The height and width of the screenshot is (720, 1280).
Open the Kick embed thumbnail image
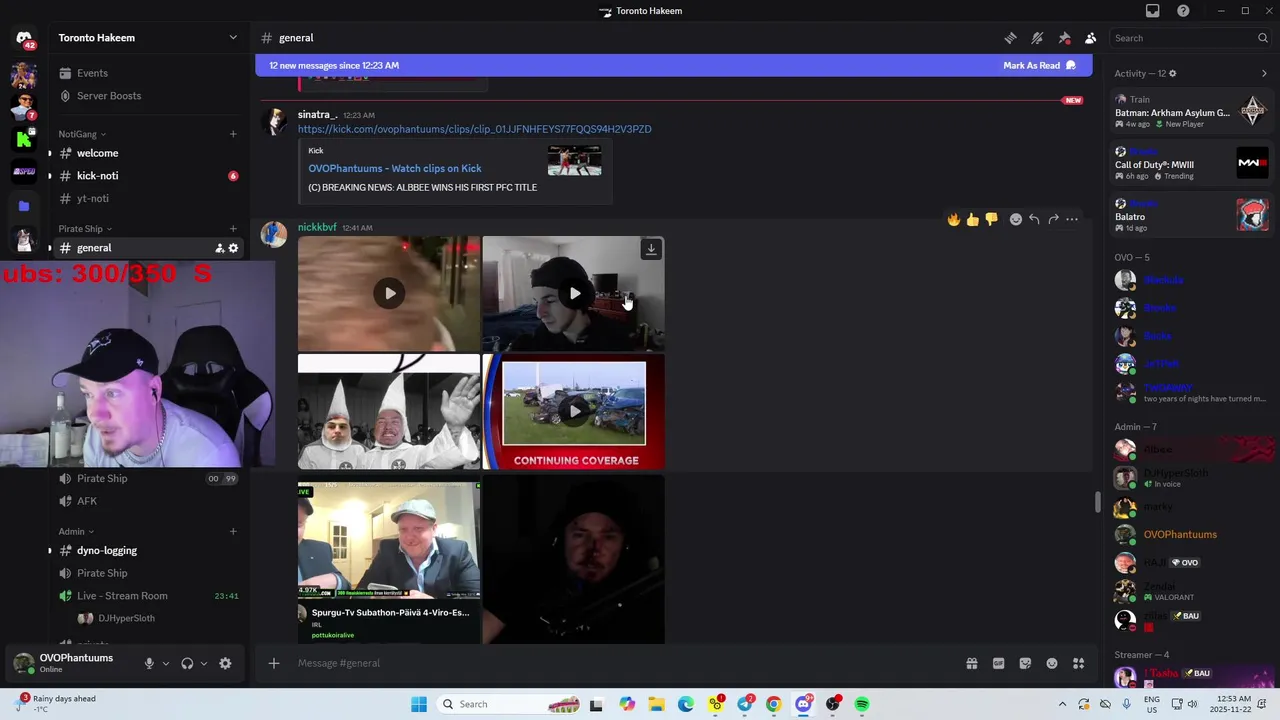574,161
